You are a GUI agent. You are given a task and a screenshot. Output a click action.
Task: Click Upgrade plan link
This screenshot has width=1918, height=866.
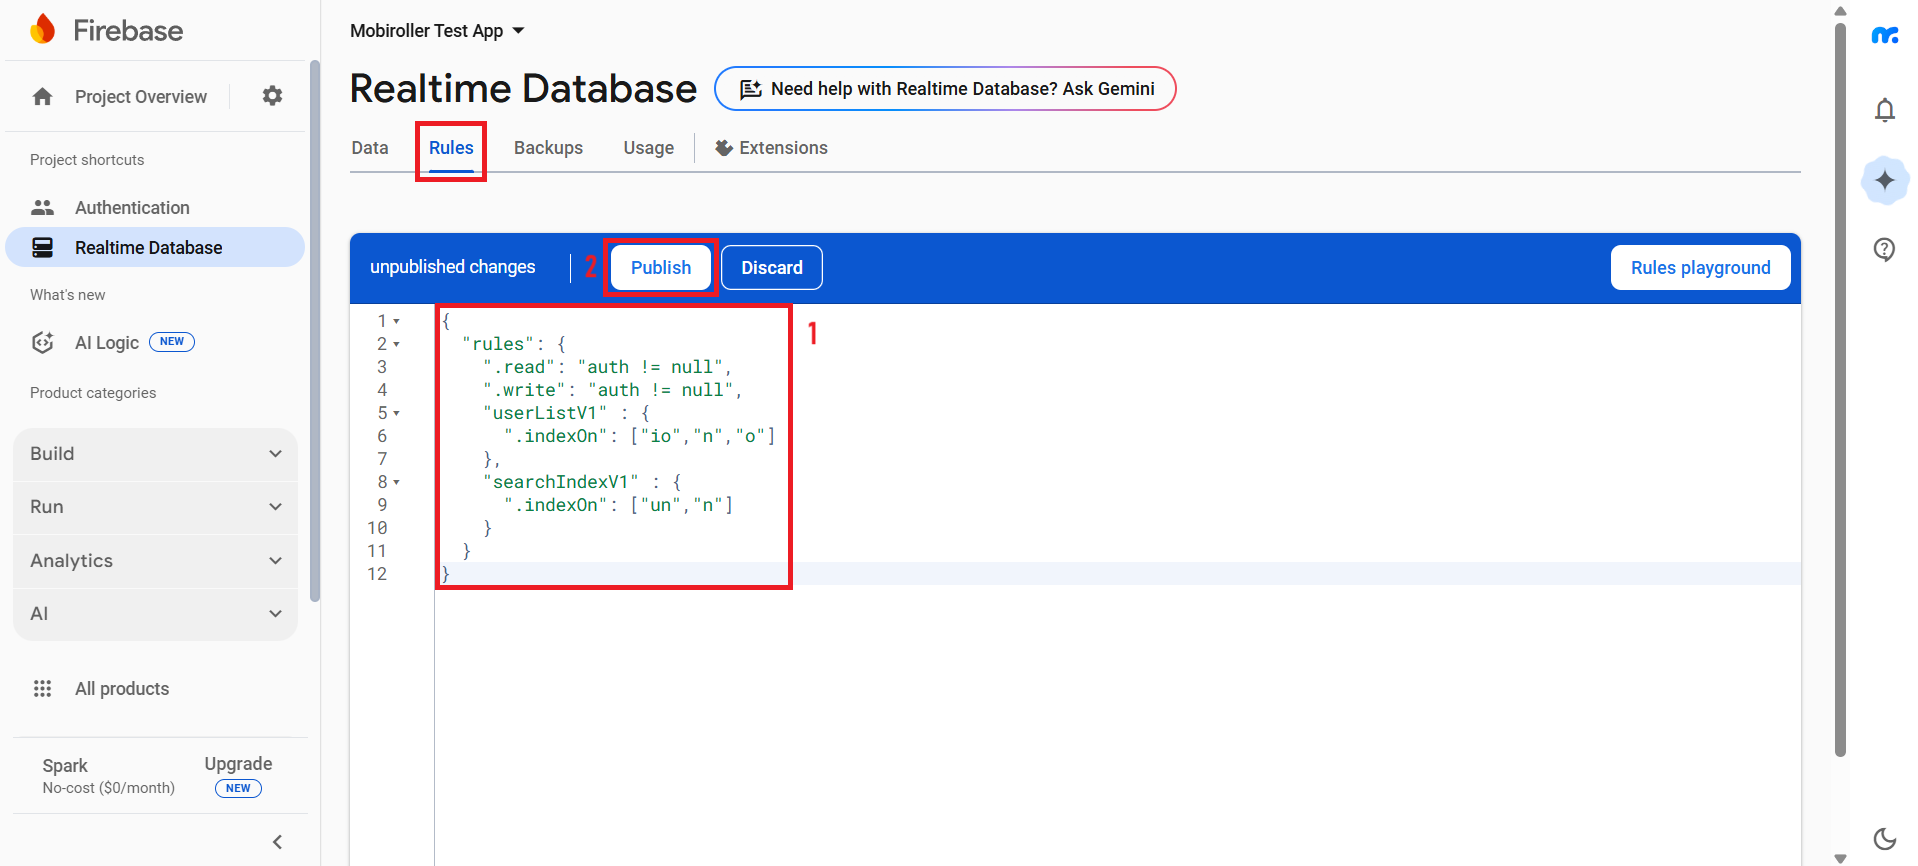click(238, 764)
